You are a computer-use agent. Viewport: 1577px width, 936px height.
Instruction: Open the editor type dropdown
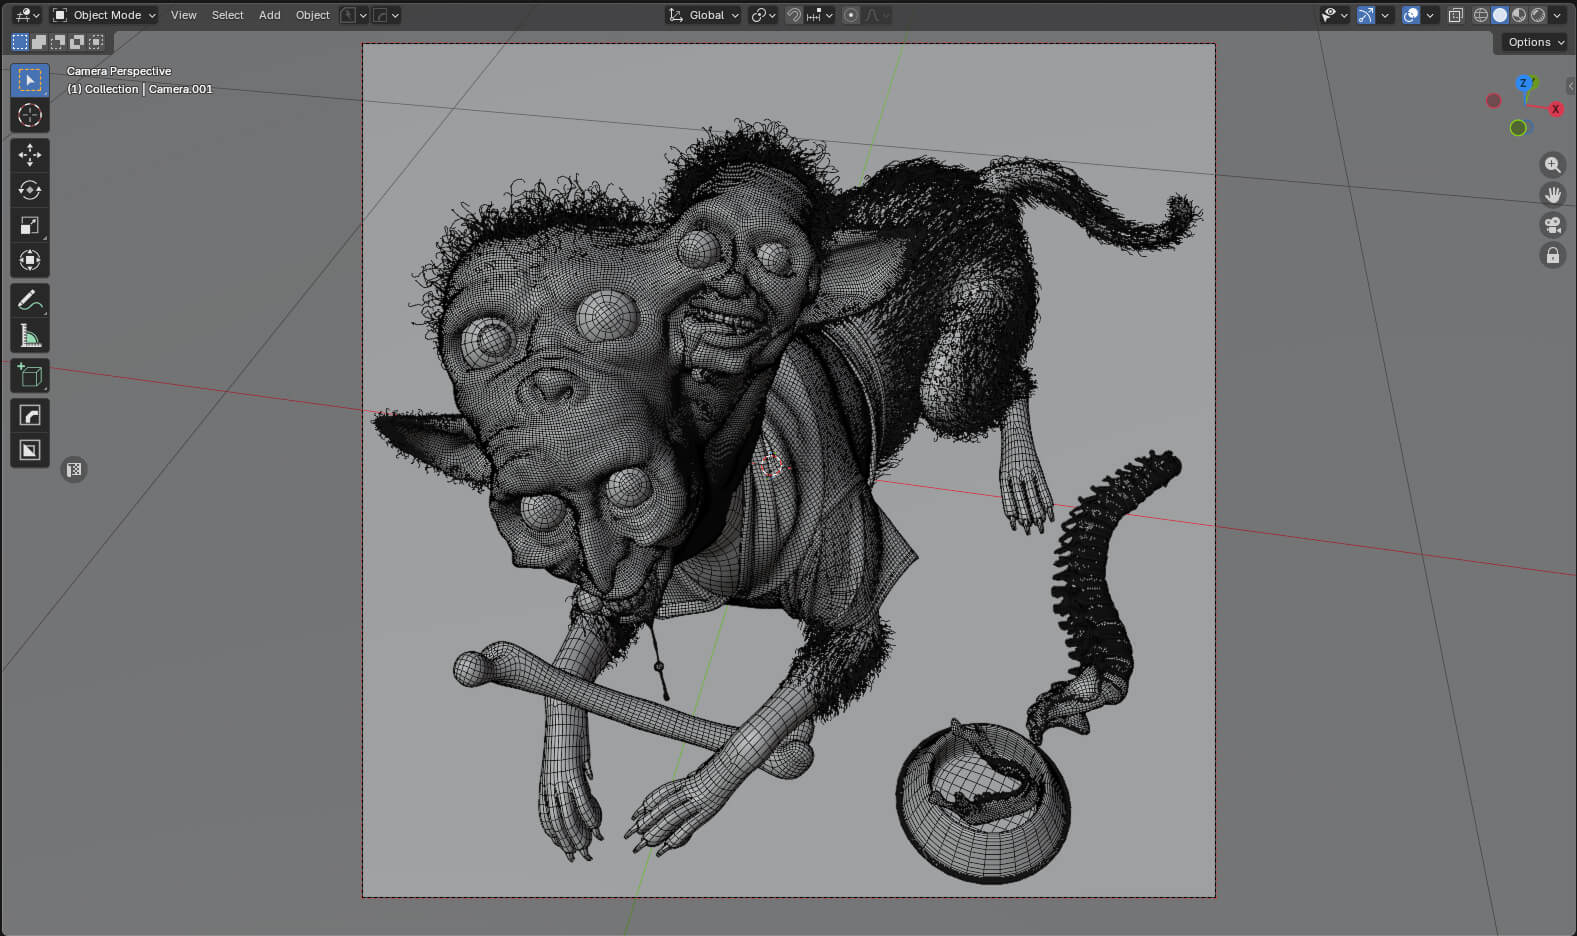pyautogui.click(x=27, y=15)
